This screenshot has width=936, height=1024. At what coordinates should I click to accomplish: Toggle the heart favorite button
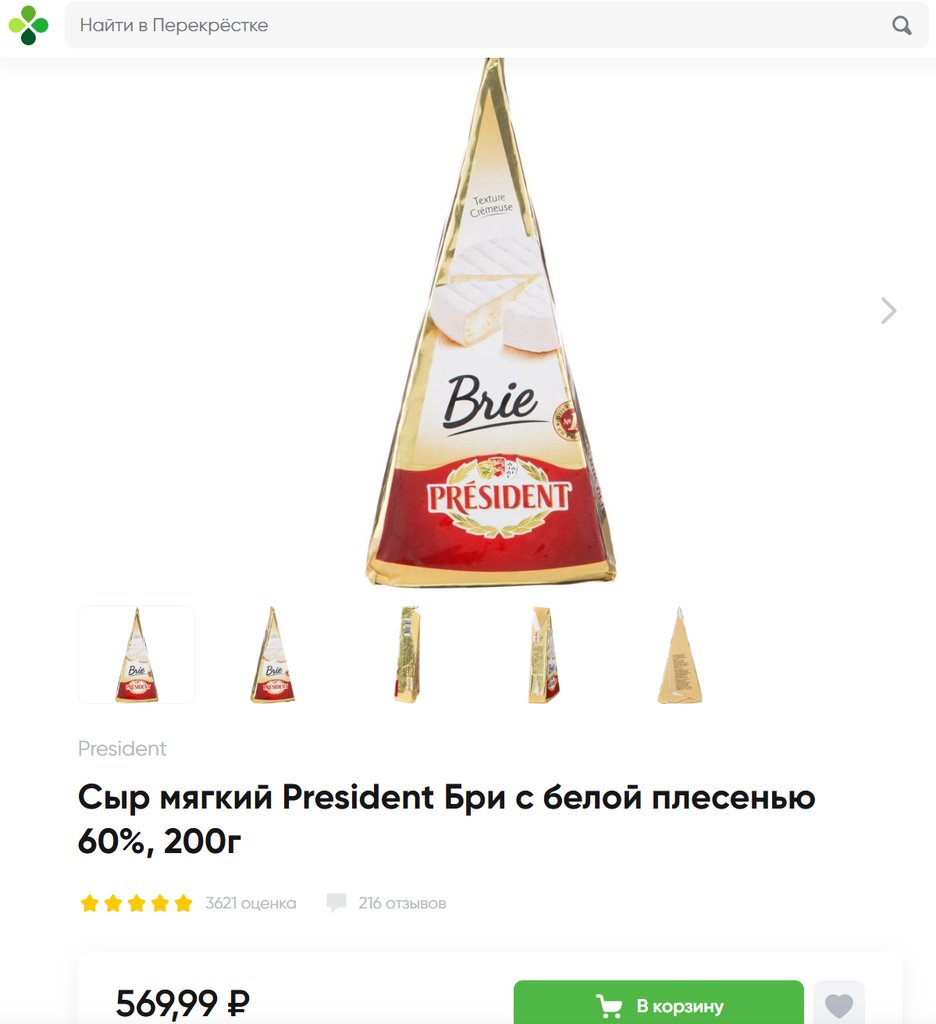(x=839, y=1004)
